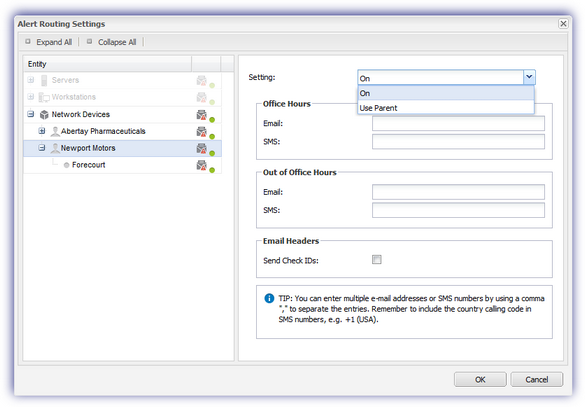Click the OK button
Viewport: 585px width, 407px height.
point(480,379)
